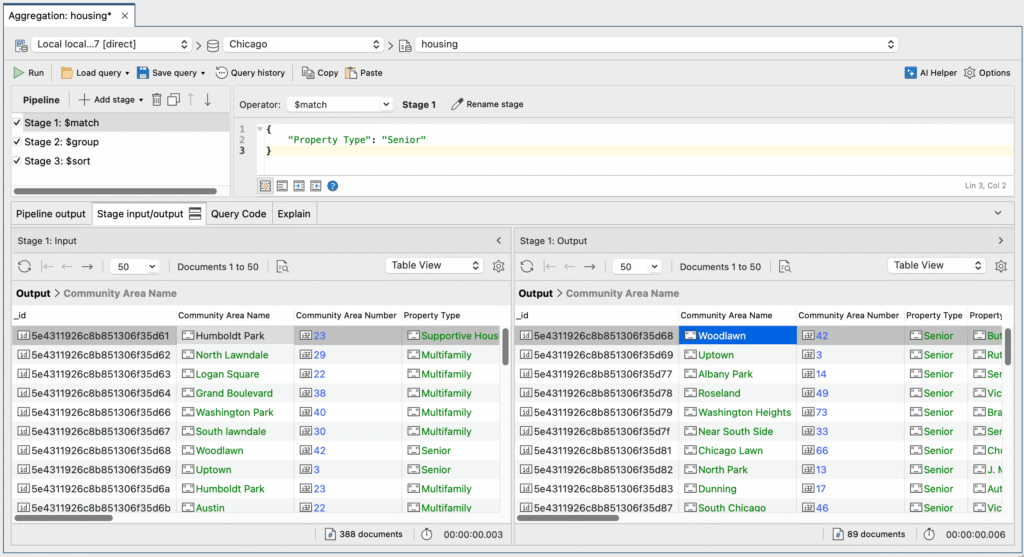This screenshot has width=1024, height=557.
Task: Refresh the Stage 1 Input results
Action: [x=25, y=266]
